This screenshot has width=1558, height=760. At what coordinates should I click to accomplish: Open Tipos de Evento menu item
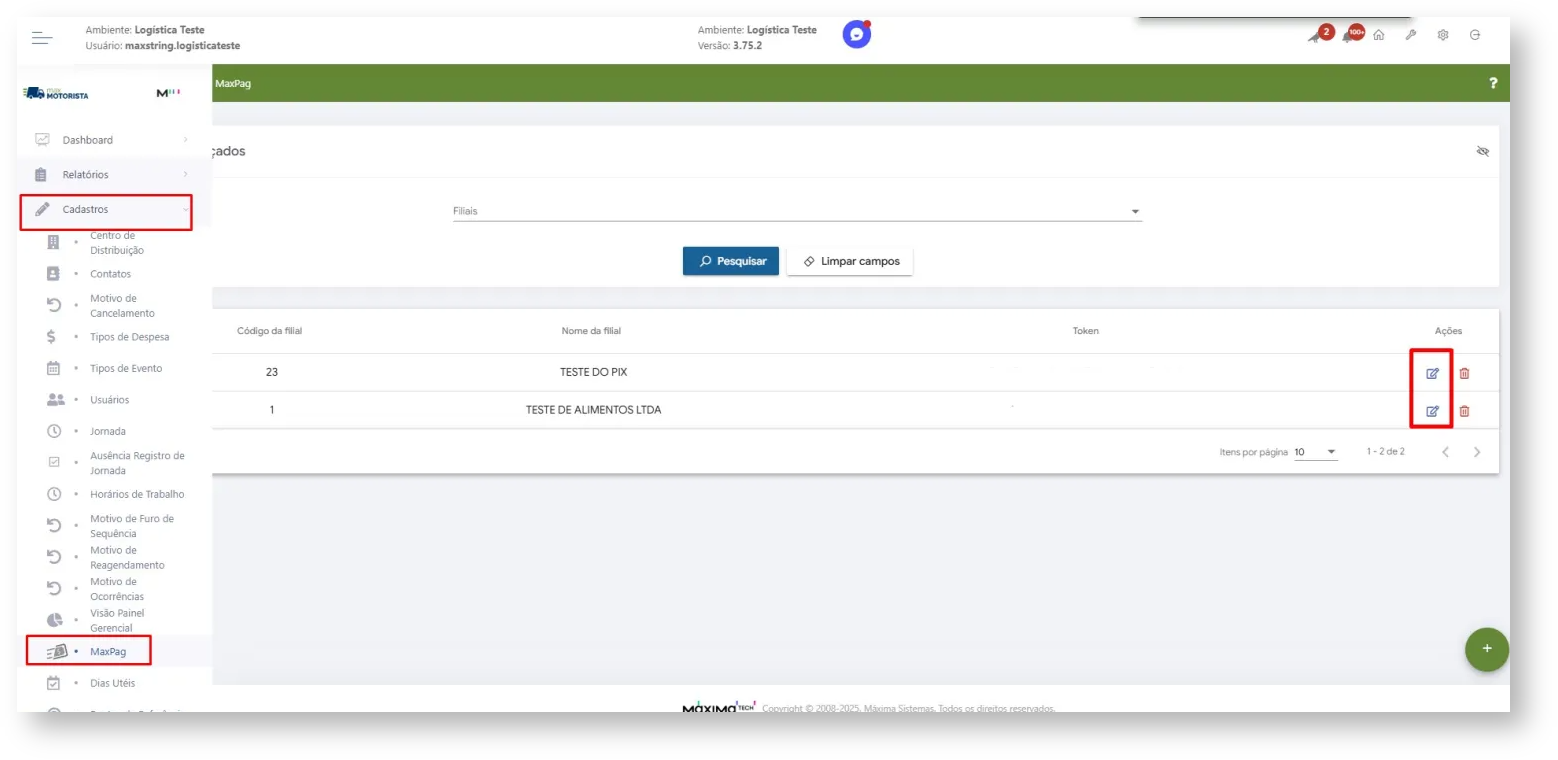click(126, 368)
